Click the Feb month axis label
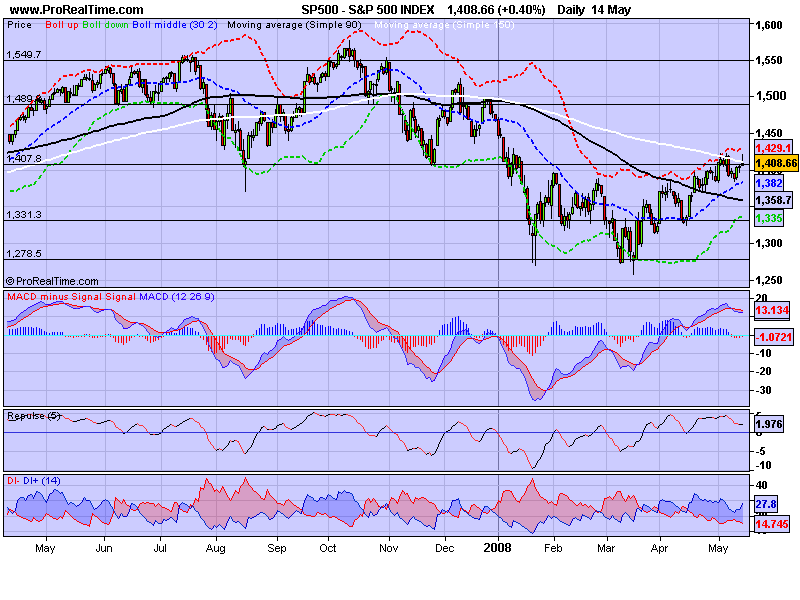Viewport: 800px width, 600px height. pos(553,548)
